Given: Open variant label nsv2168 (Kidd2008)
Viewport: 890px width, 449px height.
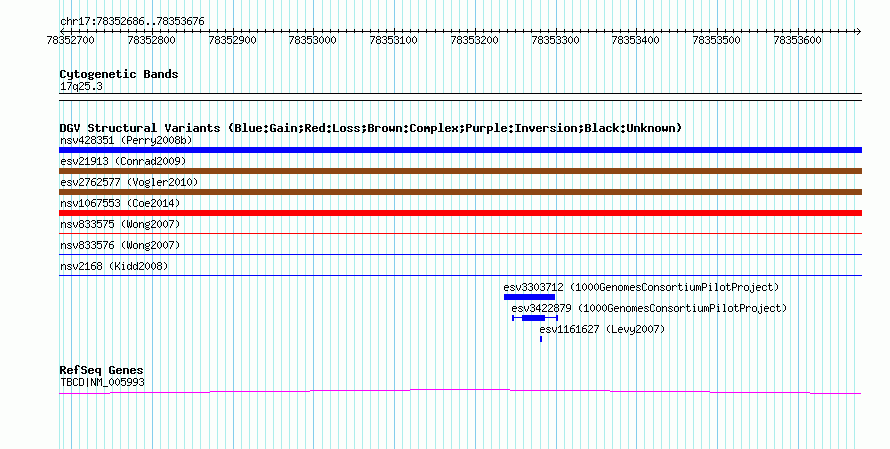Looking at the screenshot, I should (114, 266).
